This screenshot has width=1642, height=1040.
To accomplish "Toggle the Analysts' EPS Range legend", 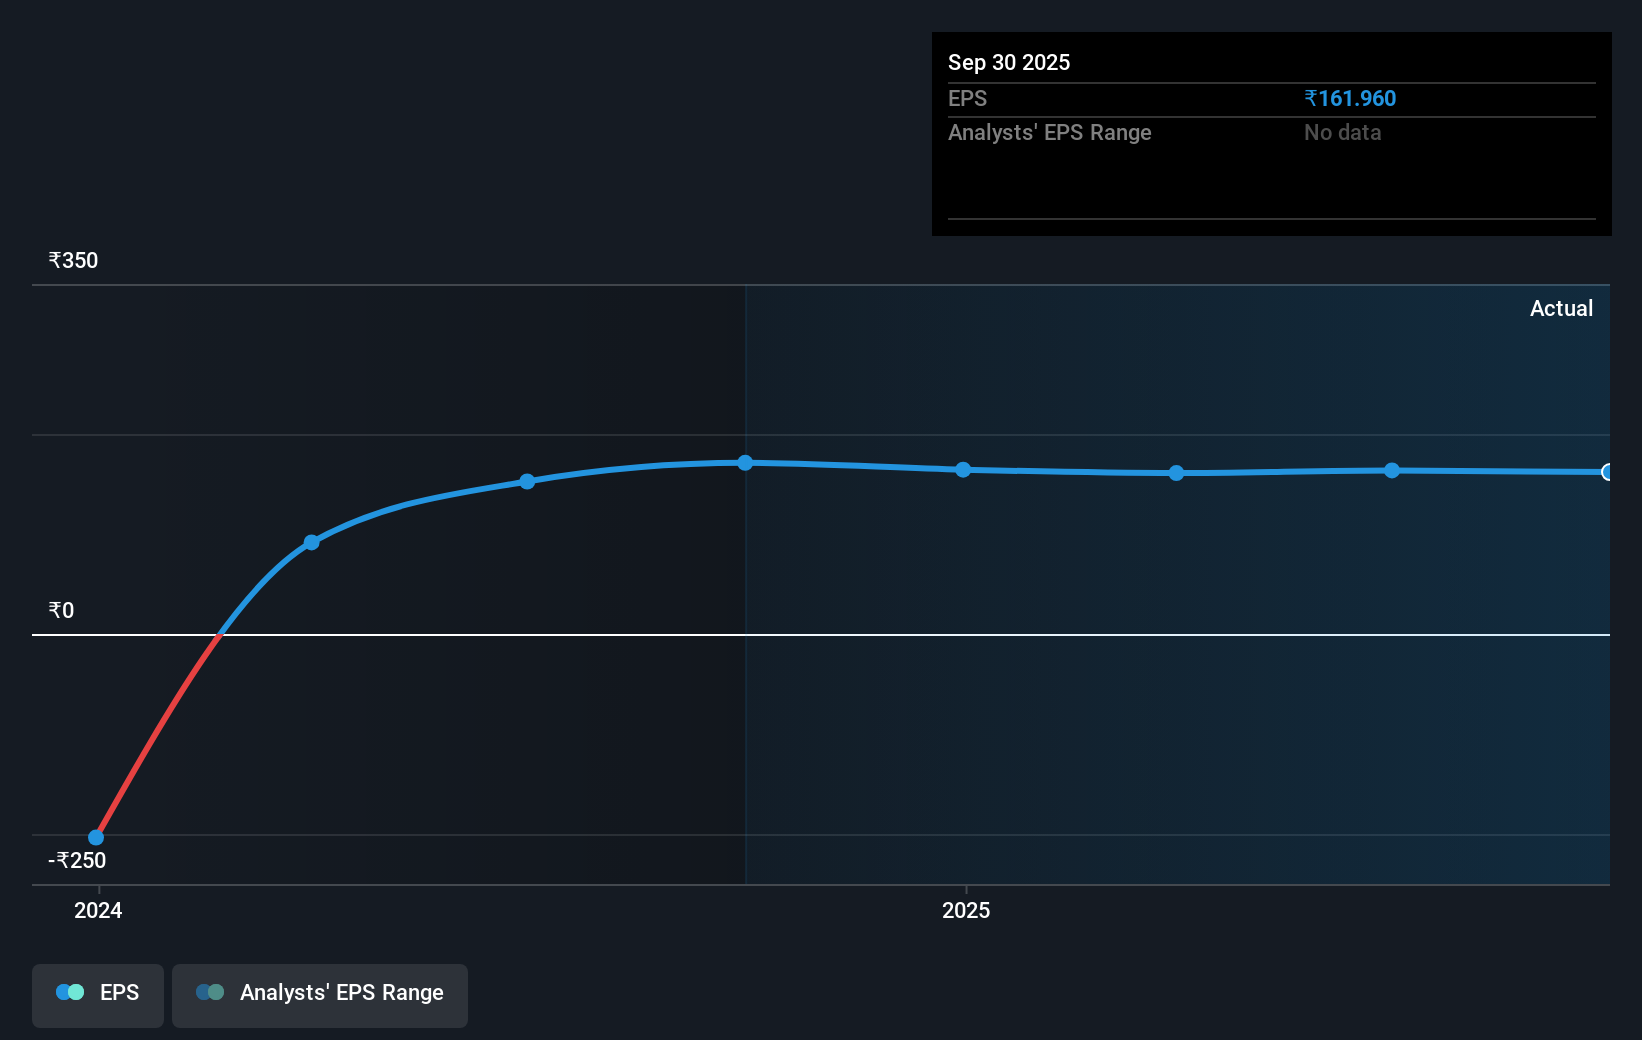I will [x=320, y=995].
